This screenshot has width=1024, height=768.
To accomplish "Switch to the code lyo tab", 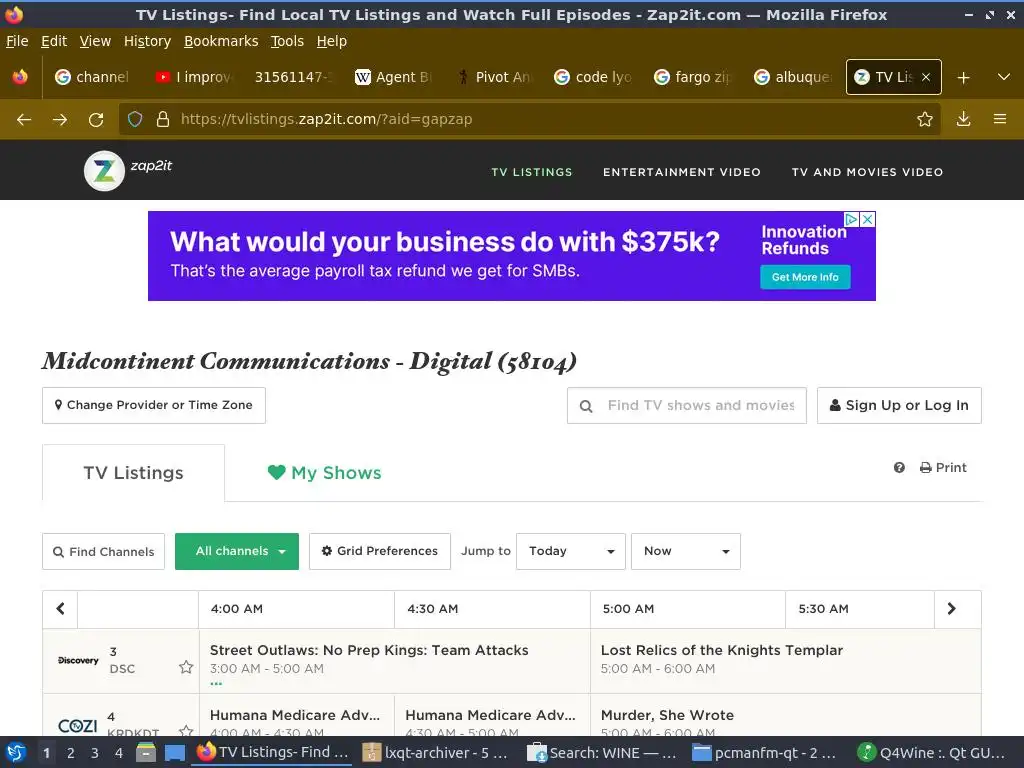I will 593,77.
